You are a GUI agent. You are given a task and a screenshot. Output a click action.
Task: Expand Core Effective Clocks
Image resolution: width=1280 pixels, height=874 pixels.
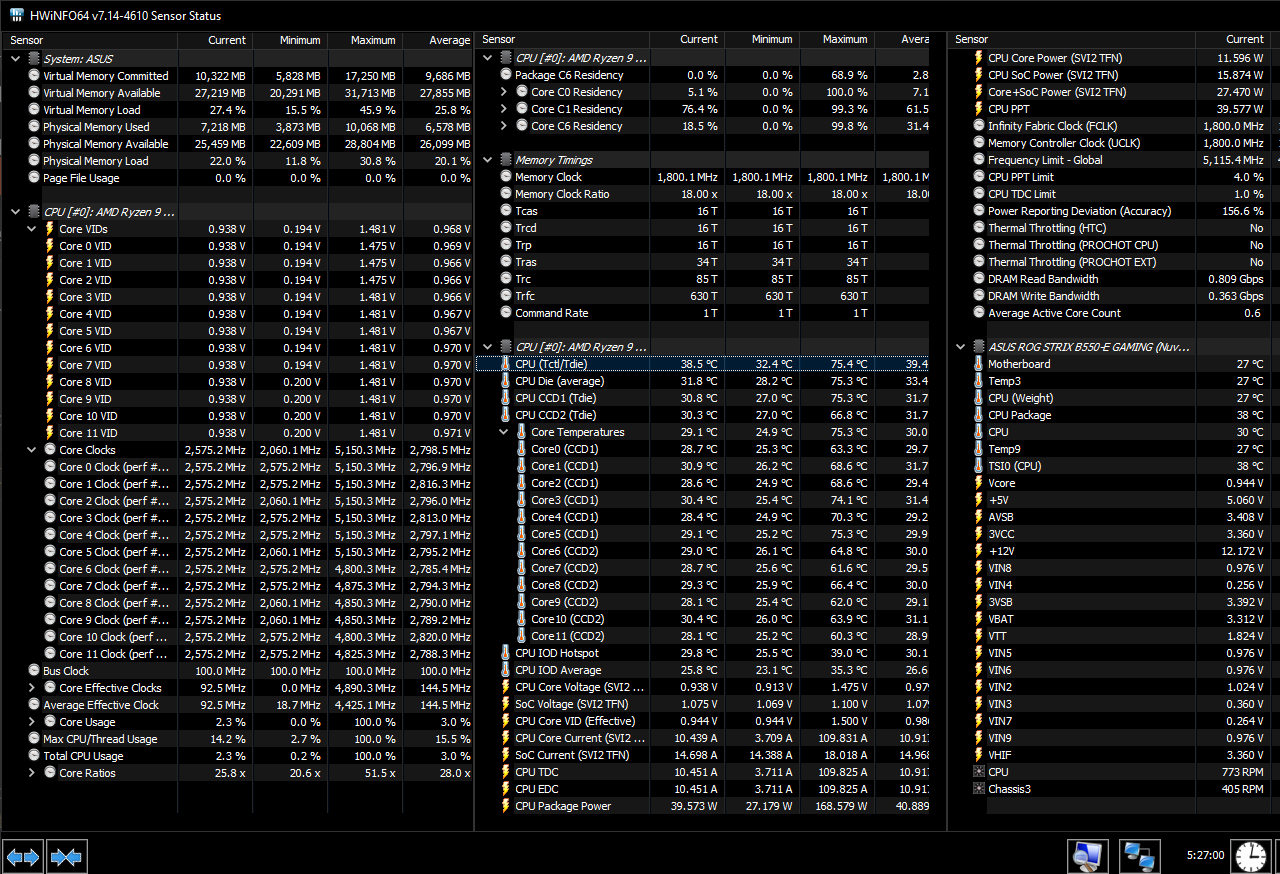(31, 688)
